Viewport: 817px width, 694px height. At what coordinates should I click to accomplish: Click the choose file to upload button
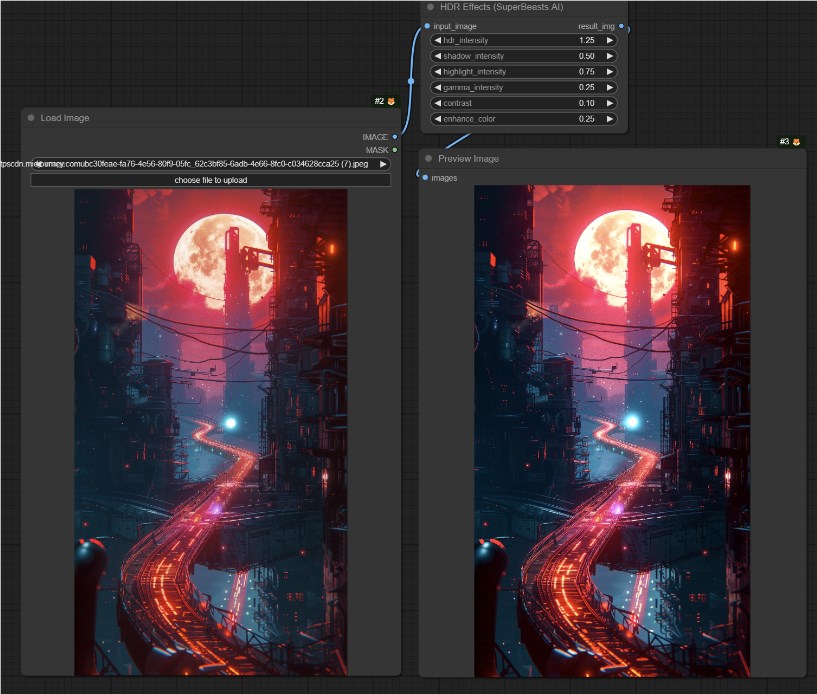coord(211,180)
